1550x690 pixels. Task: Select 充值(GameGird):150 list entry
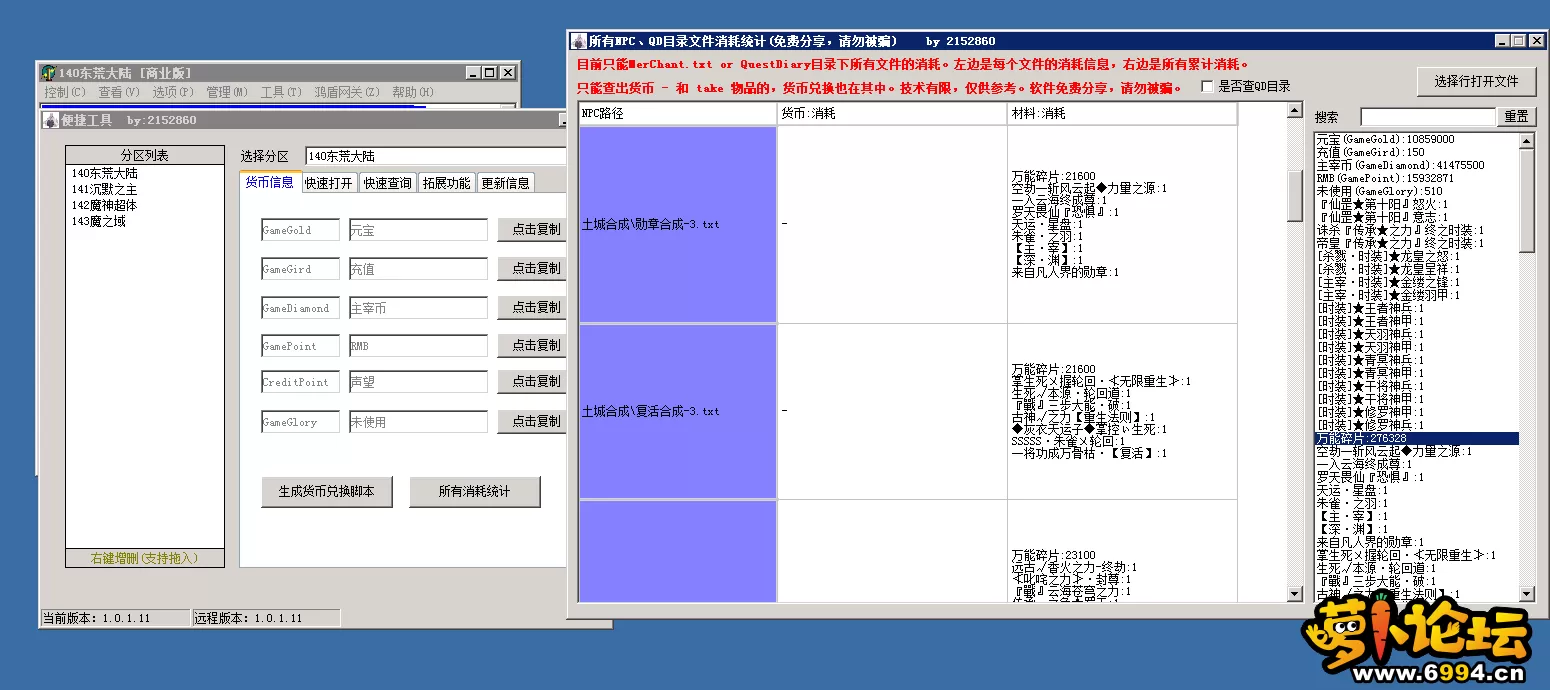(x=1416, y=152)
